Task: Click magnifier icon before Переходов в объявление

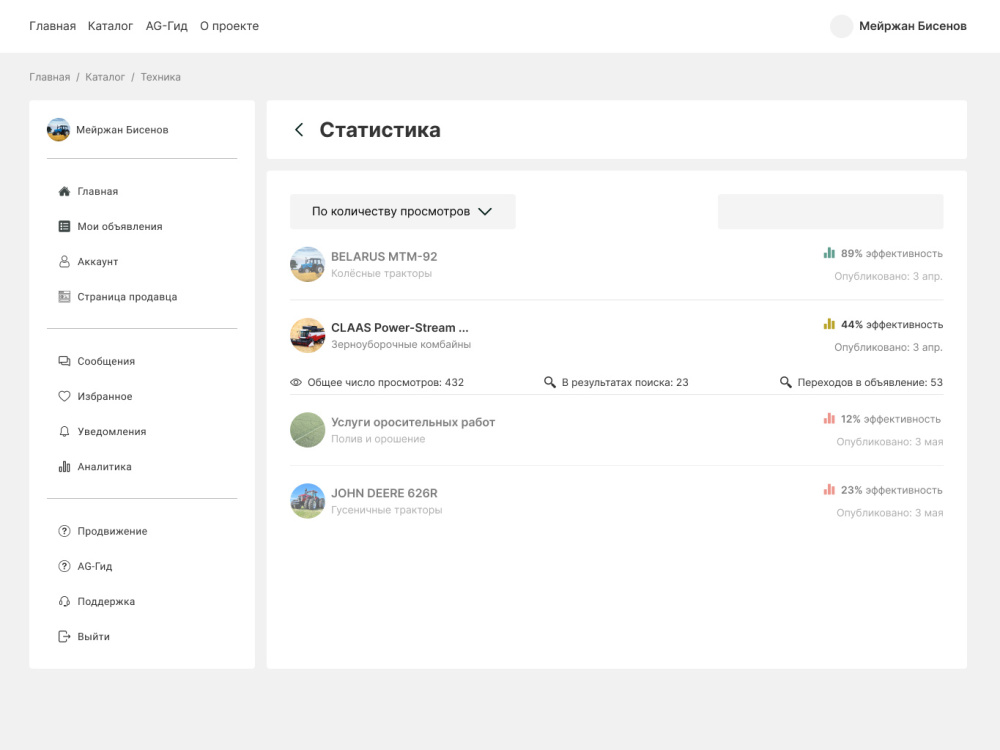Action: pyautogui.click(x=786, y=382)
